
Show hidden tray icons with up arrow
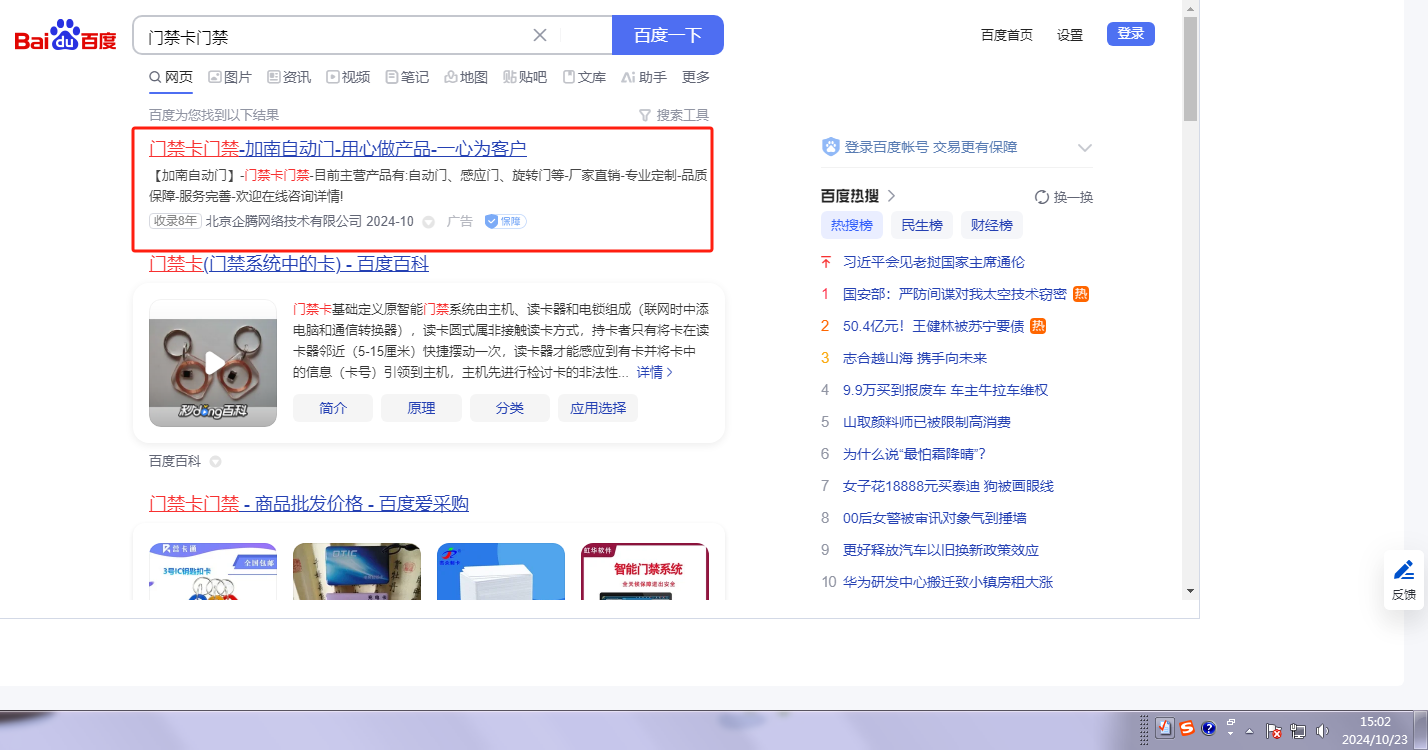point(1249,731)
